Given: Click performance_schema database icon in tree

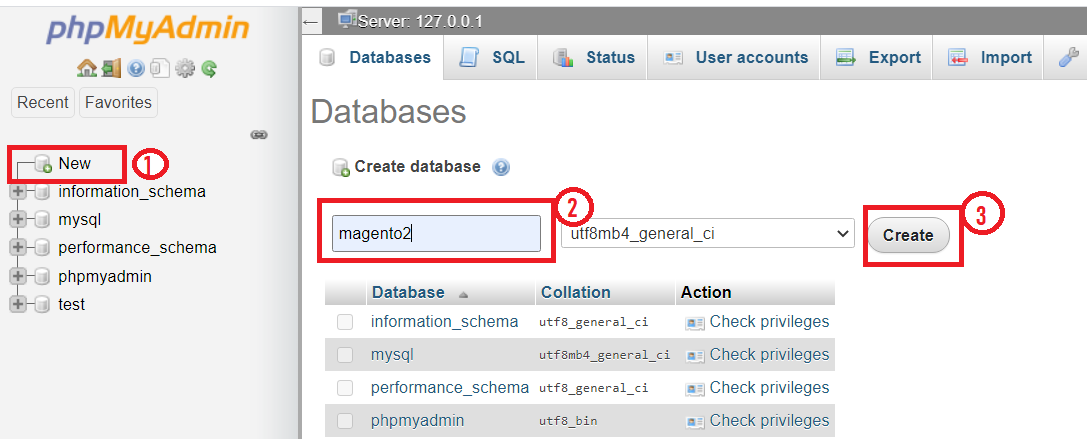Looking at the screenshot, I should [x=42, y=248].
